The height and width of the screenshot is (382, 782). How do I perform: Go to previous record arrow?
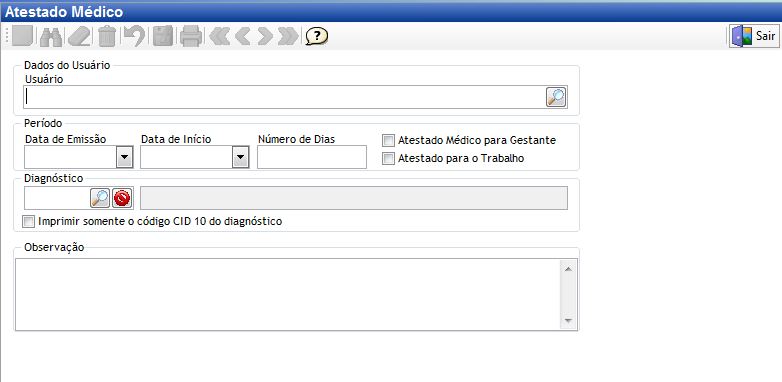[243, 36]
